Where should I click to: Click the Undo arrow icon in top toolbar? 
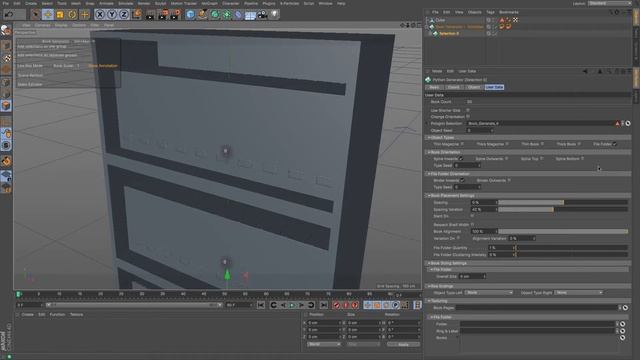9,15
